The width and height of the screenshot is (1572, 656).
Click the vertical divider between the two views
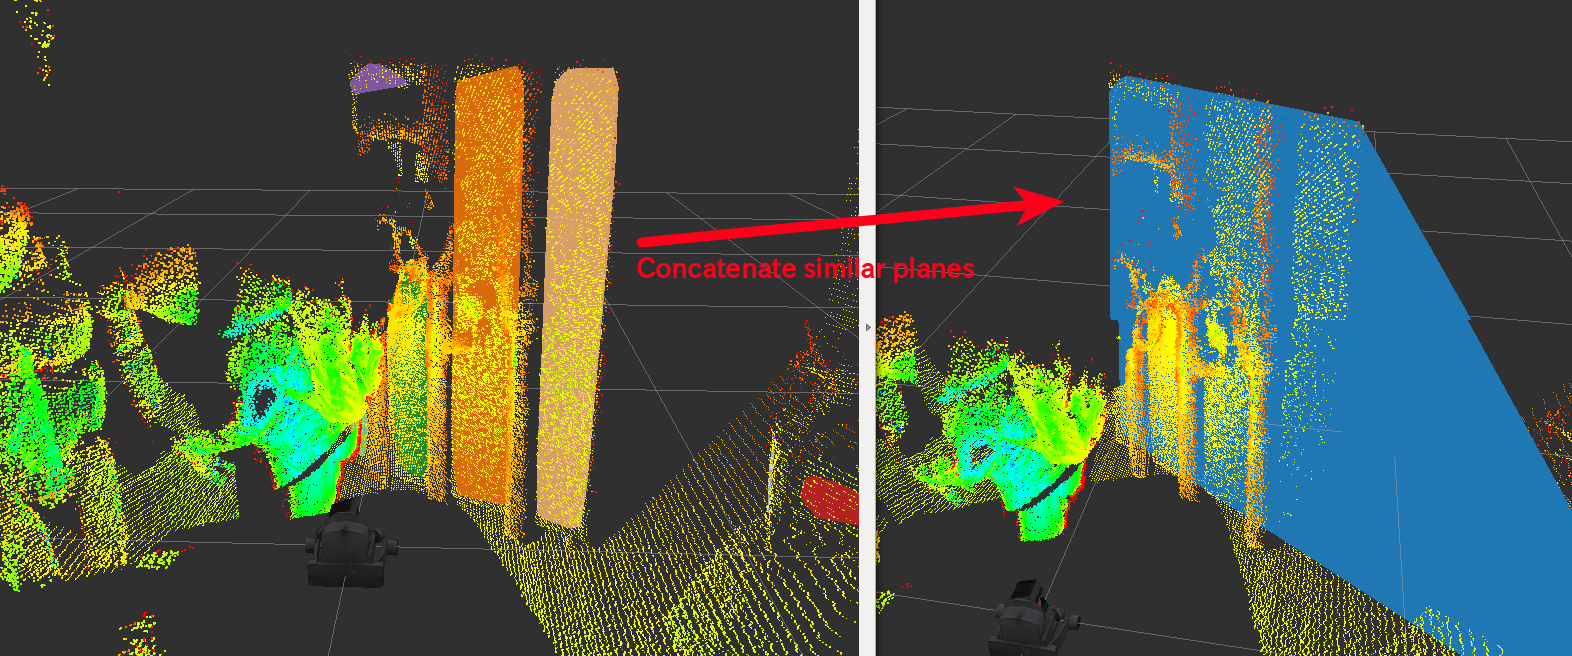tap(867, 328)
